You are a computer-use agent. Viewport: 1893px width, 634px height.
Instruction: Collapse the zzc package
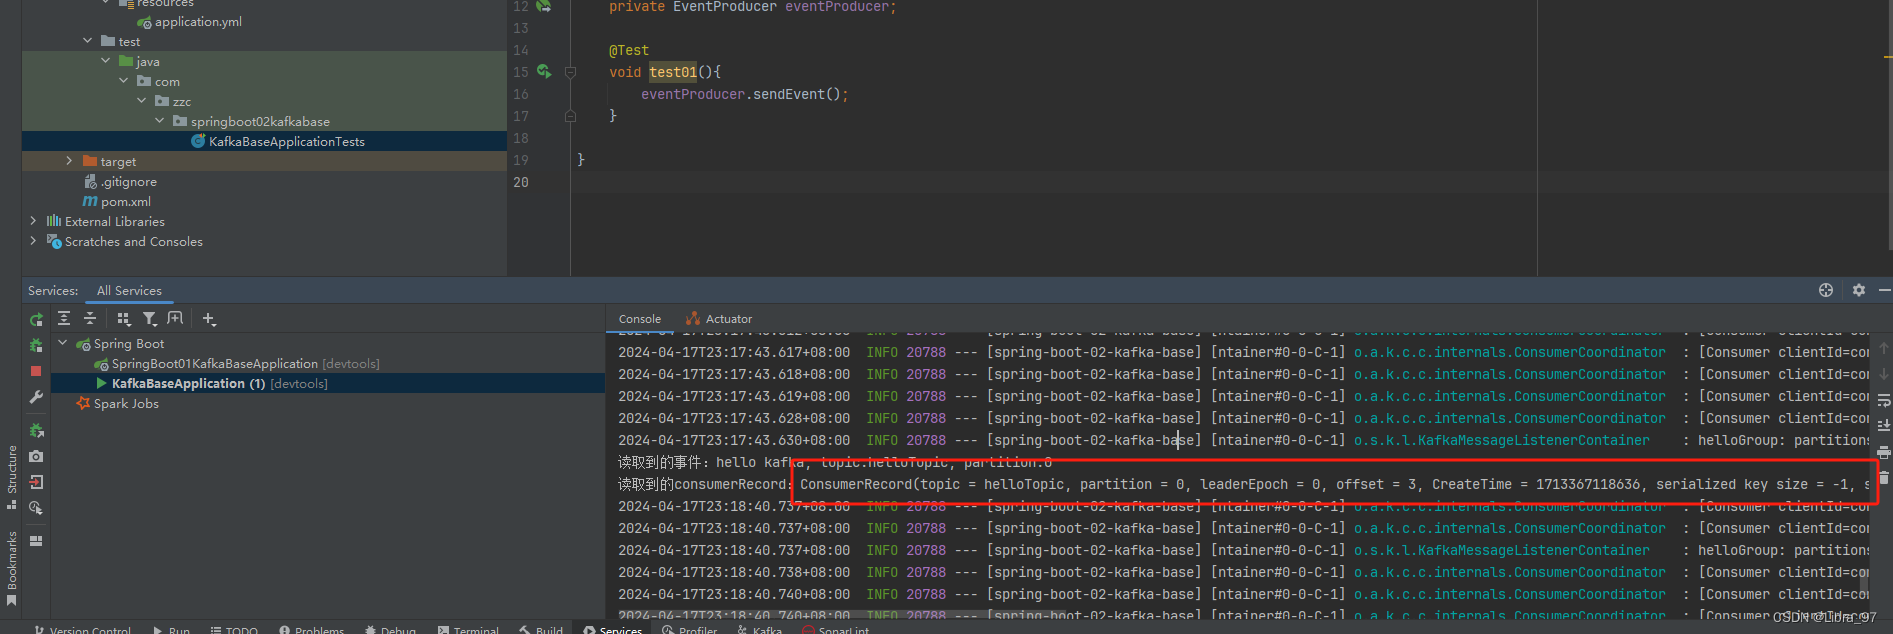142,101
